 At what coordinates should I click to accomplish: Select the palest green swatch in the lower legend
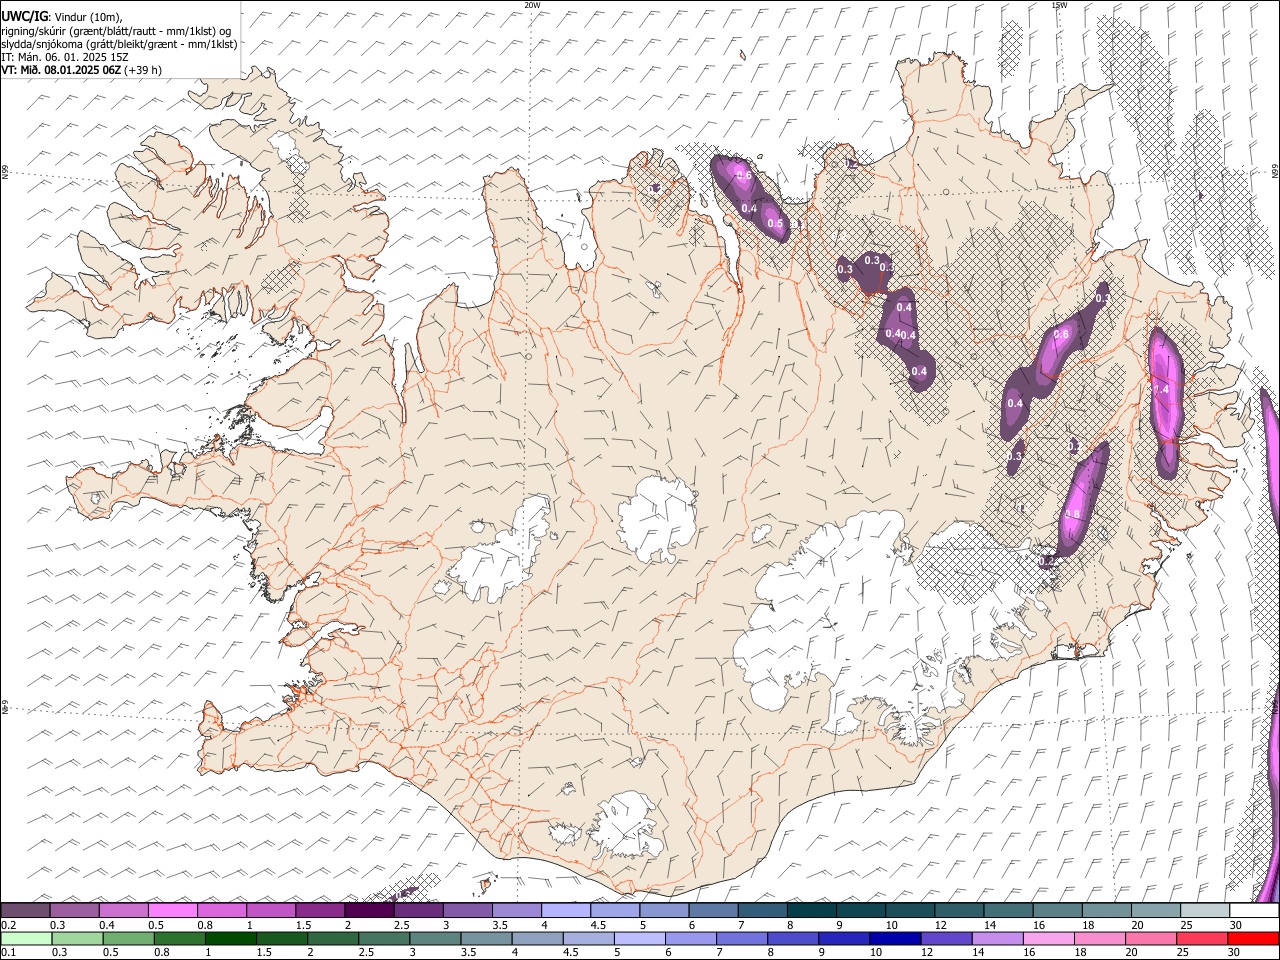click(25, 939)
